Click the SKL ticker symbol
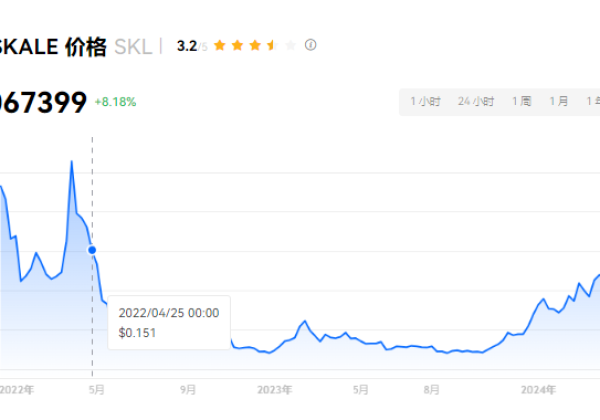600x420 pixels. (x=133, y=47)
